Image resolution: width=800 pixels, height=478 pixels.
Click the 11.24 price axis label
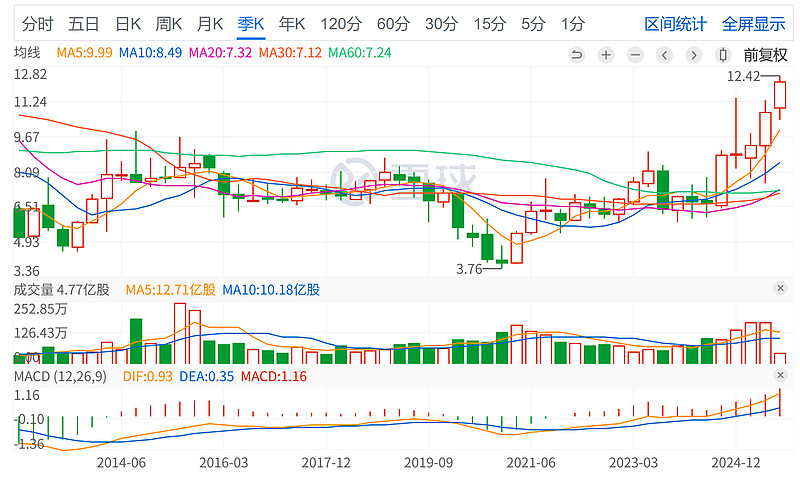[30, 102]
